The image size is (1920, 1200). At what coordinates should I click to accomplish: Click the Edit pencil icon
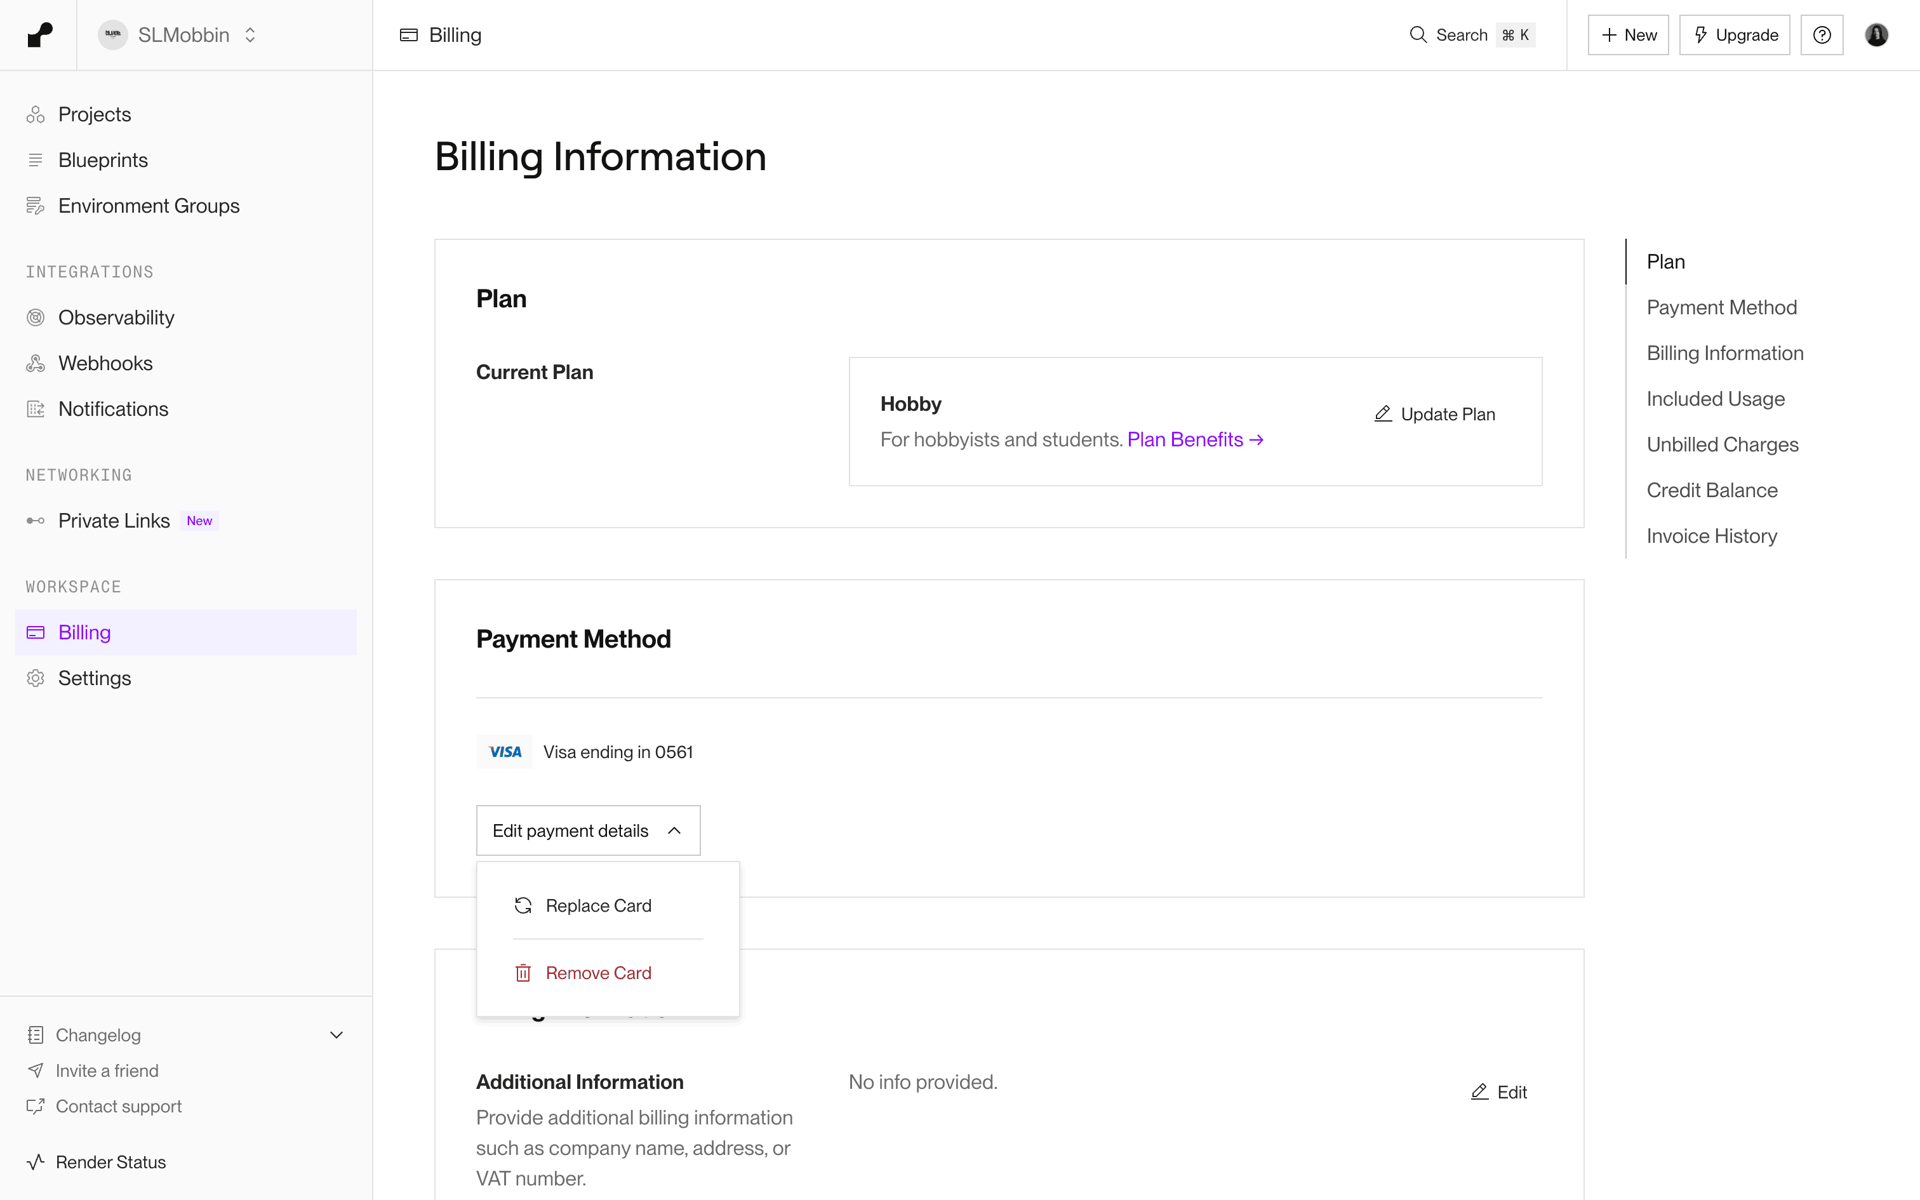(x=1480, y=1092)
